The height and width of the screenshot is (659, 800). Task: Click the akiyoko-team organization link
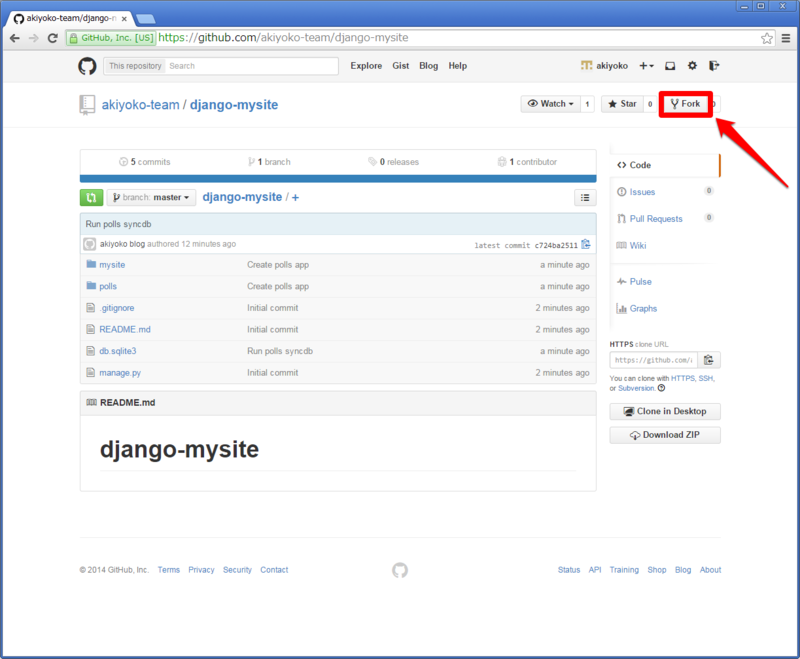[x=140, y=105]
